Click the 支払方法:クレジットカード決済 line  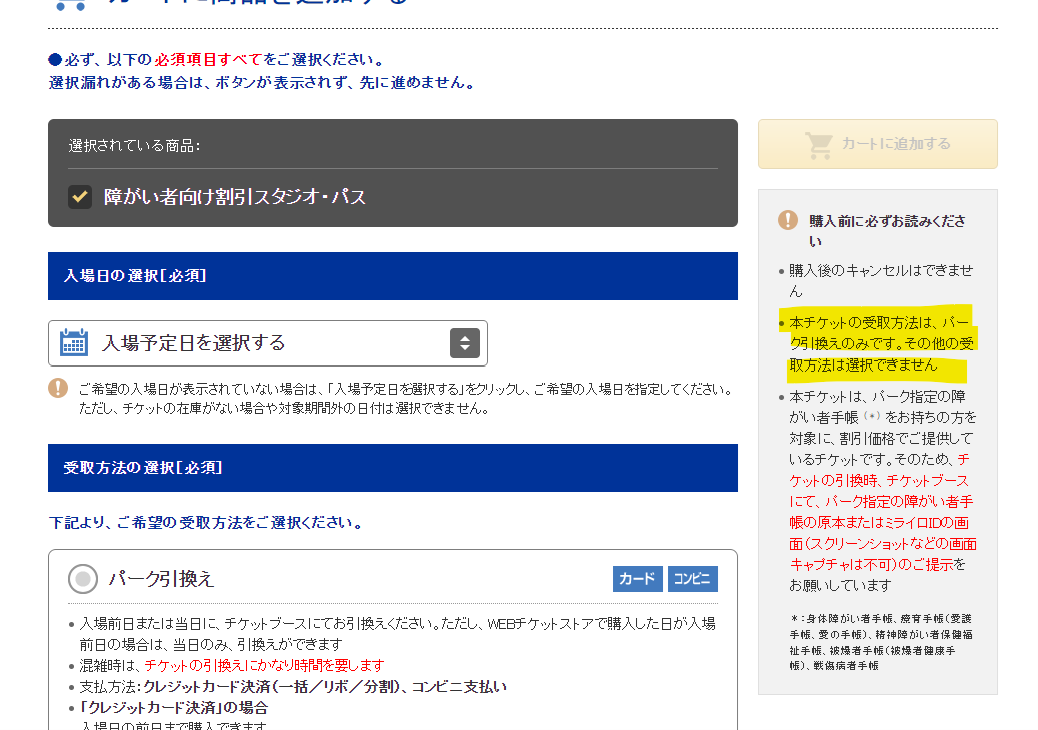tap(293, 686)
